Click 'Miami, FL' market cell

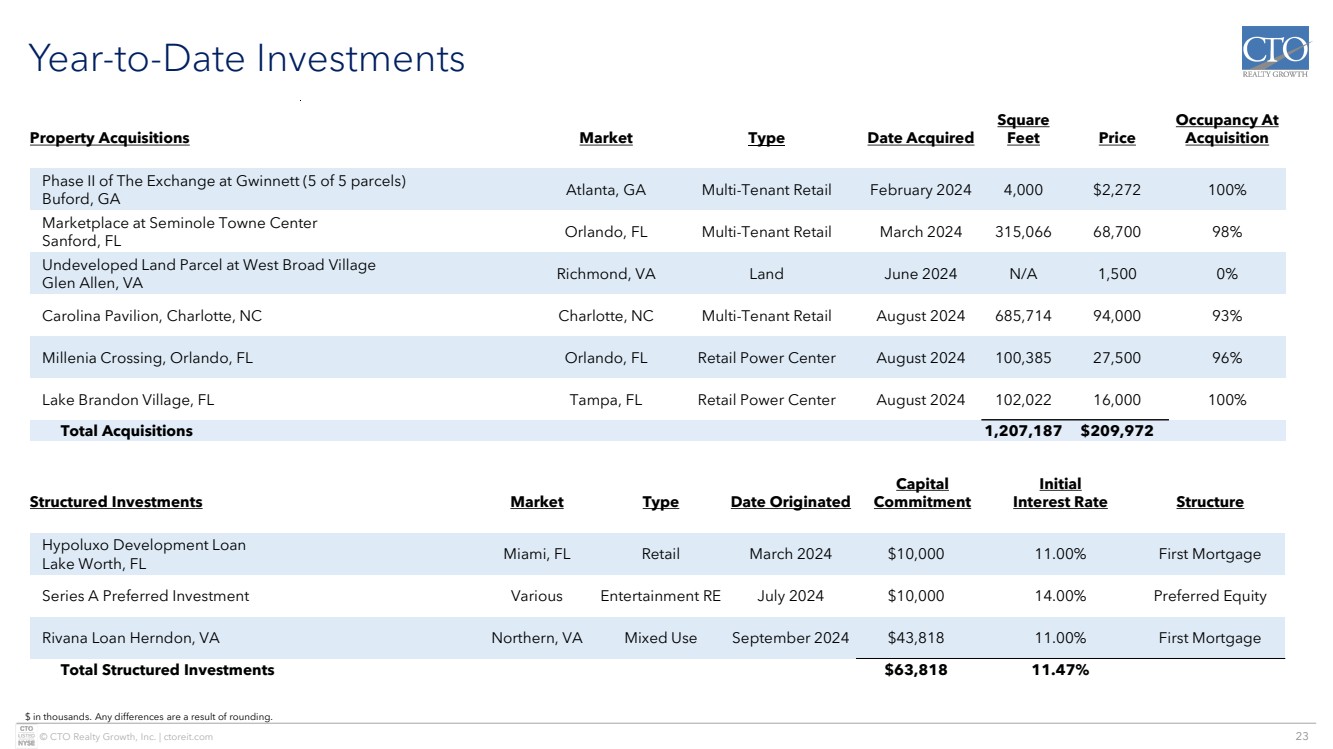(x=537, y=554)
